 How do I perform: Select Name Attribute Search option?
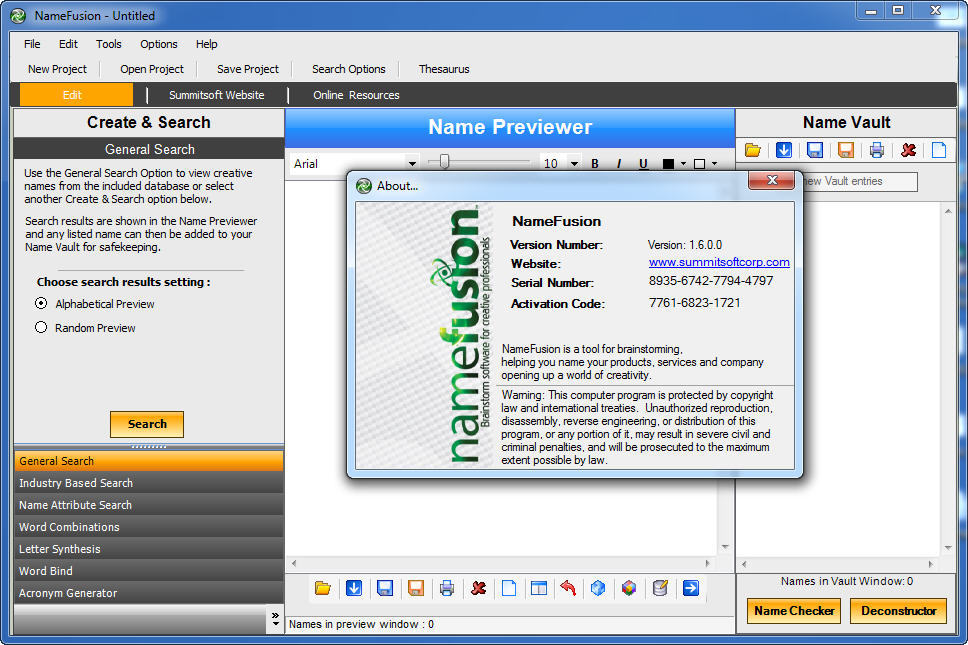click(148, 505)
